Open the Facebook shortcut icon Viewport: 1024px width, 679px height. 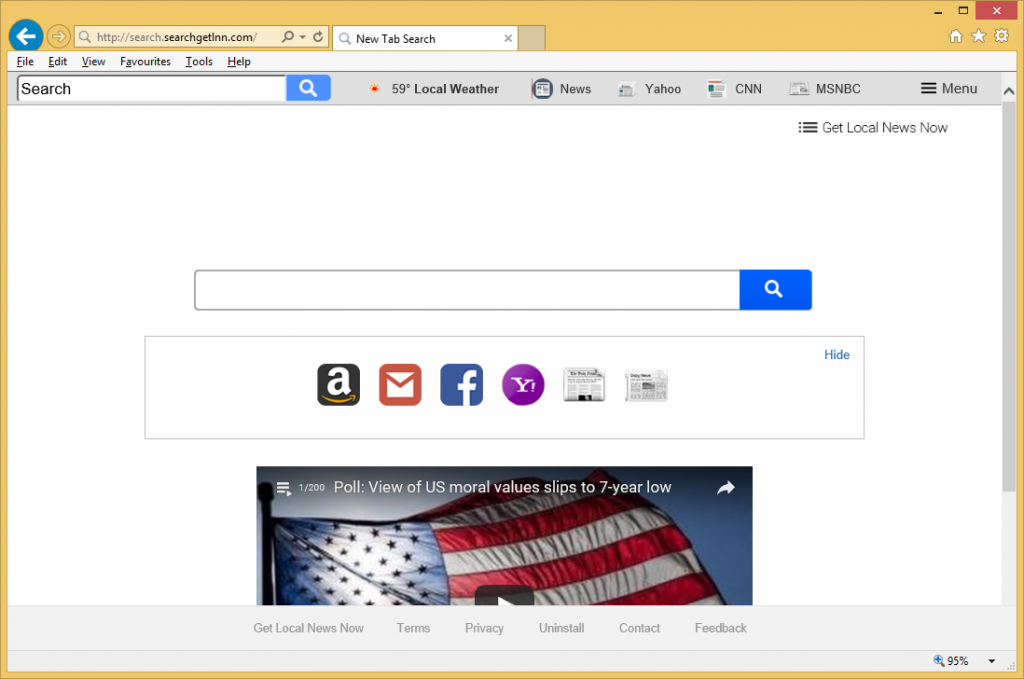tap(461, 385)
